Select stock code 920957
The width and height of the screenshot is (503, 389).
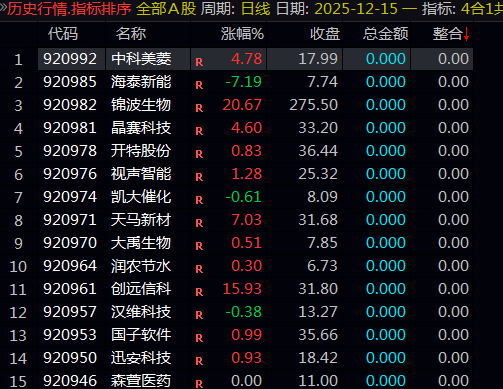(x=70, y=312)
